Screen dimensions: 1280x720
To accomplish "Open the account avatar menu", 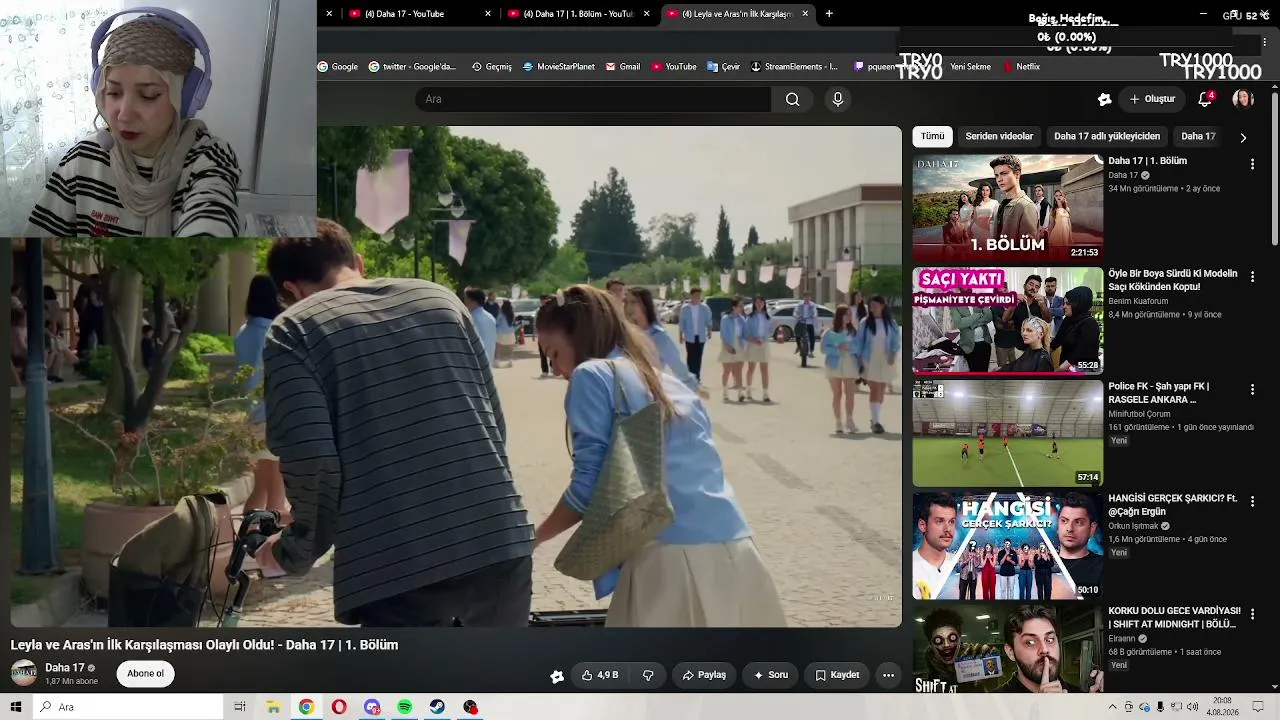I will click(x=1243, y=99).
